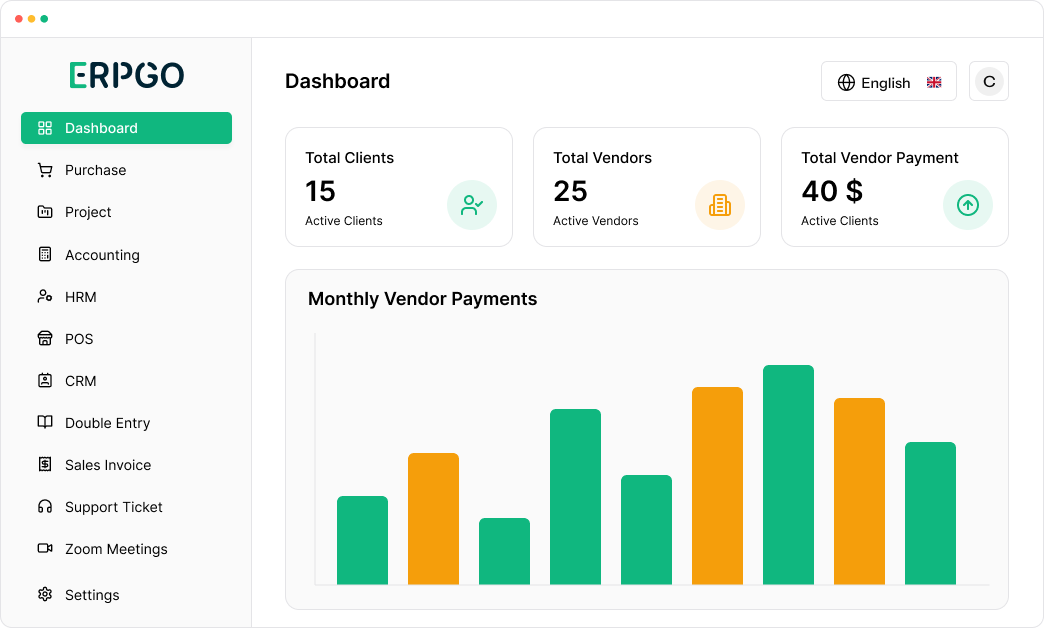1044x628 pixels.
Task: Click the first orange bar in chart
Action: [433, 519]
